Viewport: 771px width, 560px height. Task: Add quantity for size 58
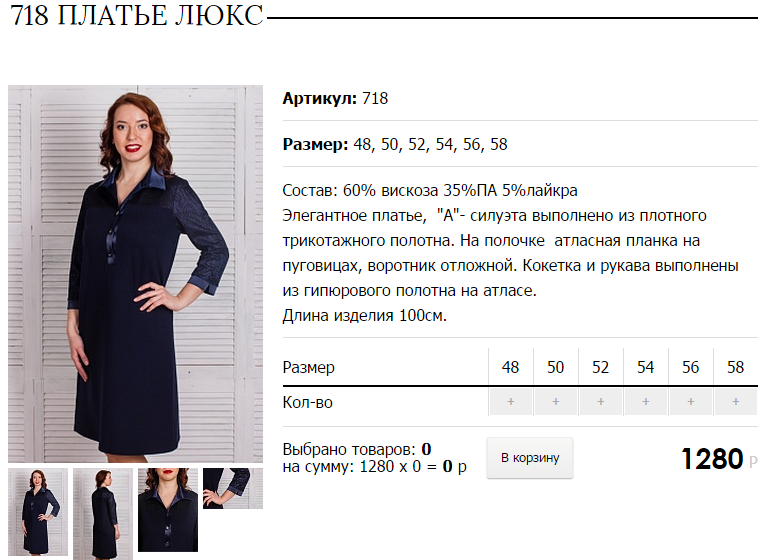click(736, 402)
